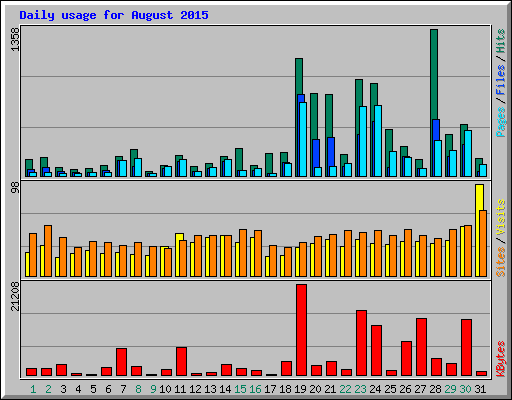
Task: Click the 'Pages' legend label
Action: (x=501, y=122)
